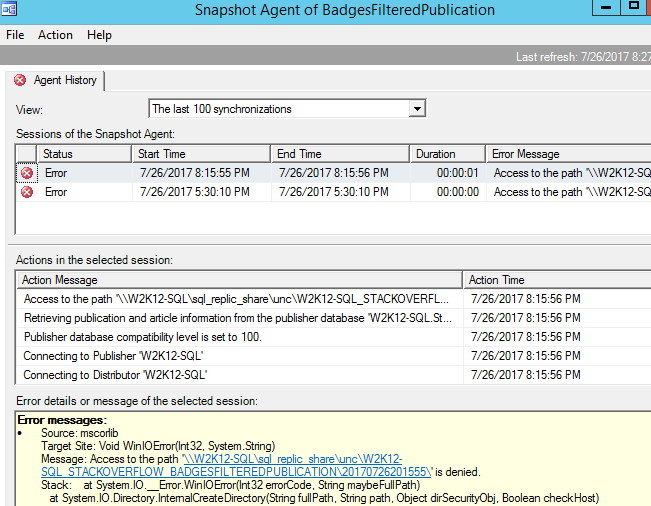
Task: Click the Action Message column header
Action: 238,280
